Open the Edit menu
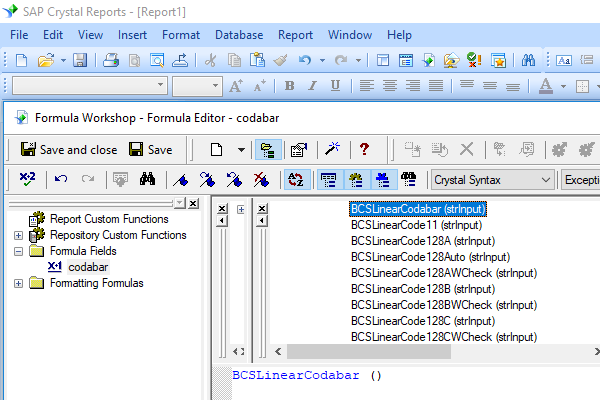The width and height of the screenshot is (600, 400). 53,35
